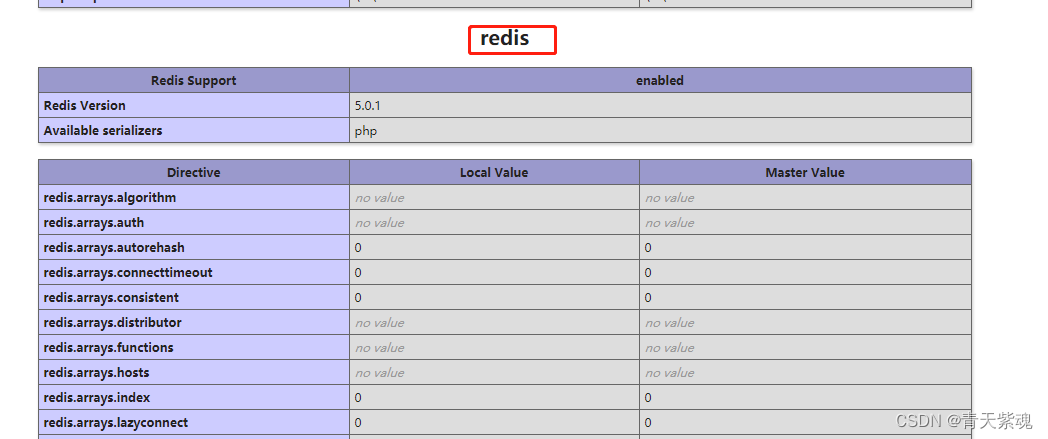This screenshot has width=1048, height=439.
Task: Select the Redis Support header cell
Action: pyautogui.click(x=194, y=80)
